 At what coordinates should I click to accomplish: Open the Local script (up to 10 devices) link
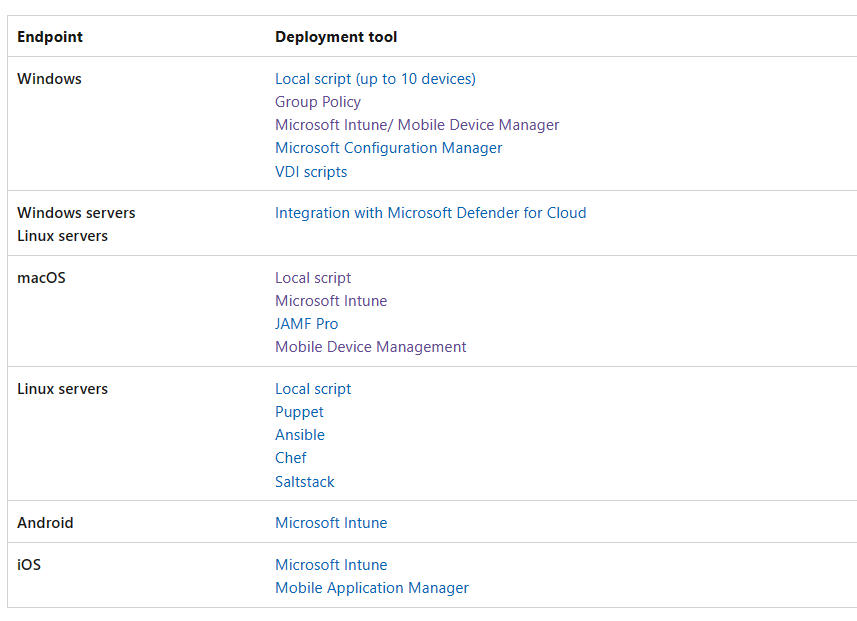[375, 78]
